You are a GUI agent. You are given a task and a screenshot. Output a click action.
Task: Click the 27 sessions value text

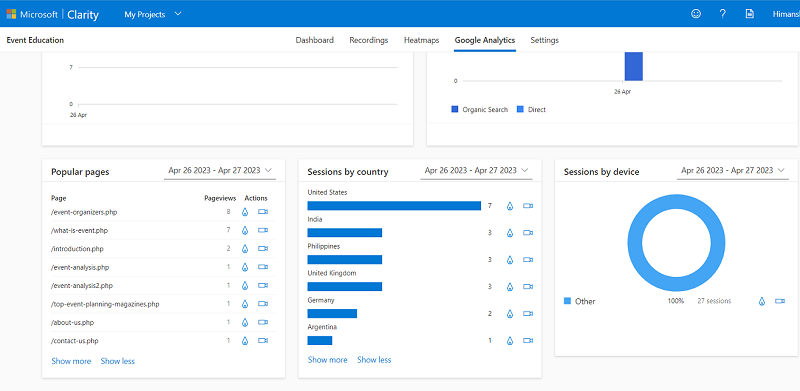click(x=714, y=301)
